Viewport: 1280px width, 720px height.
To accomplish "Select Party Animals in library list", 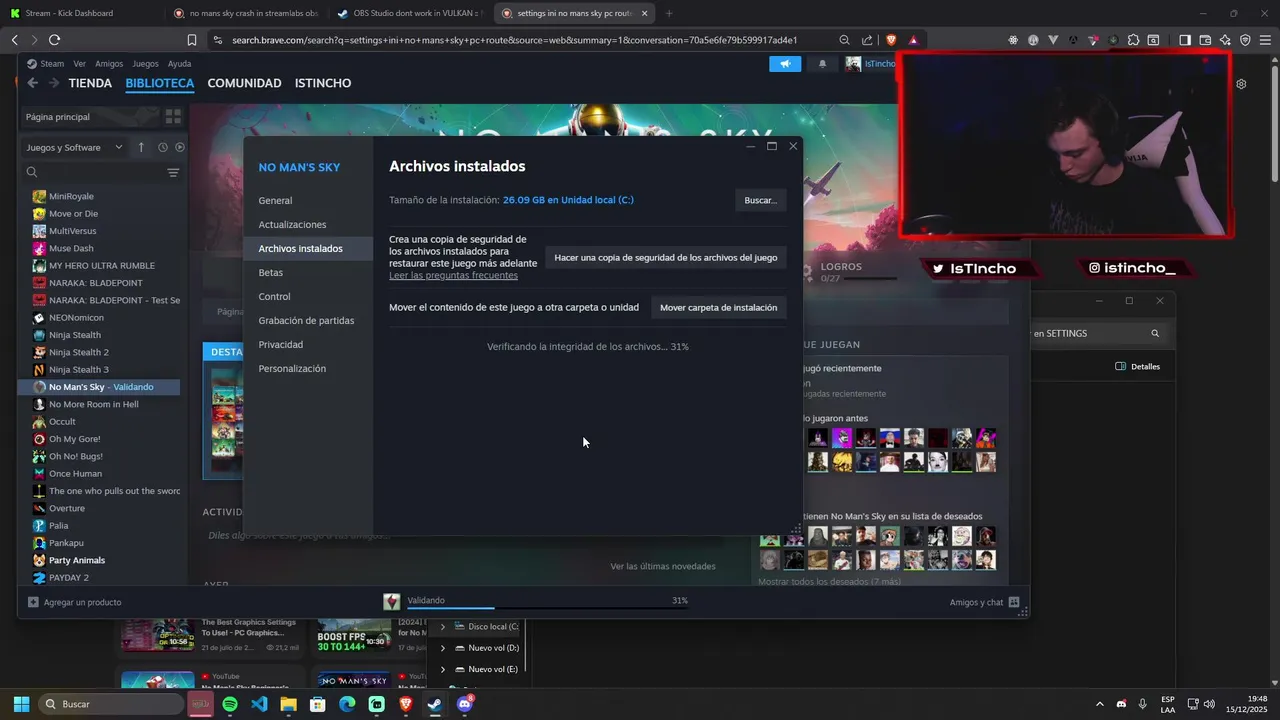I will click(77, 561).
